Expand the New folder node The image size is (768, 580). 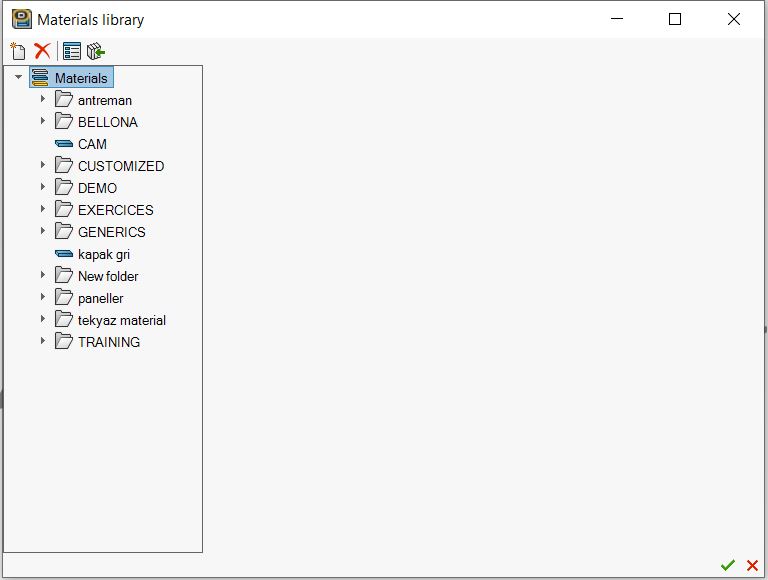tap(43, 275)
